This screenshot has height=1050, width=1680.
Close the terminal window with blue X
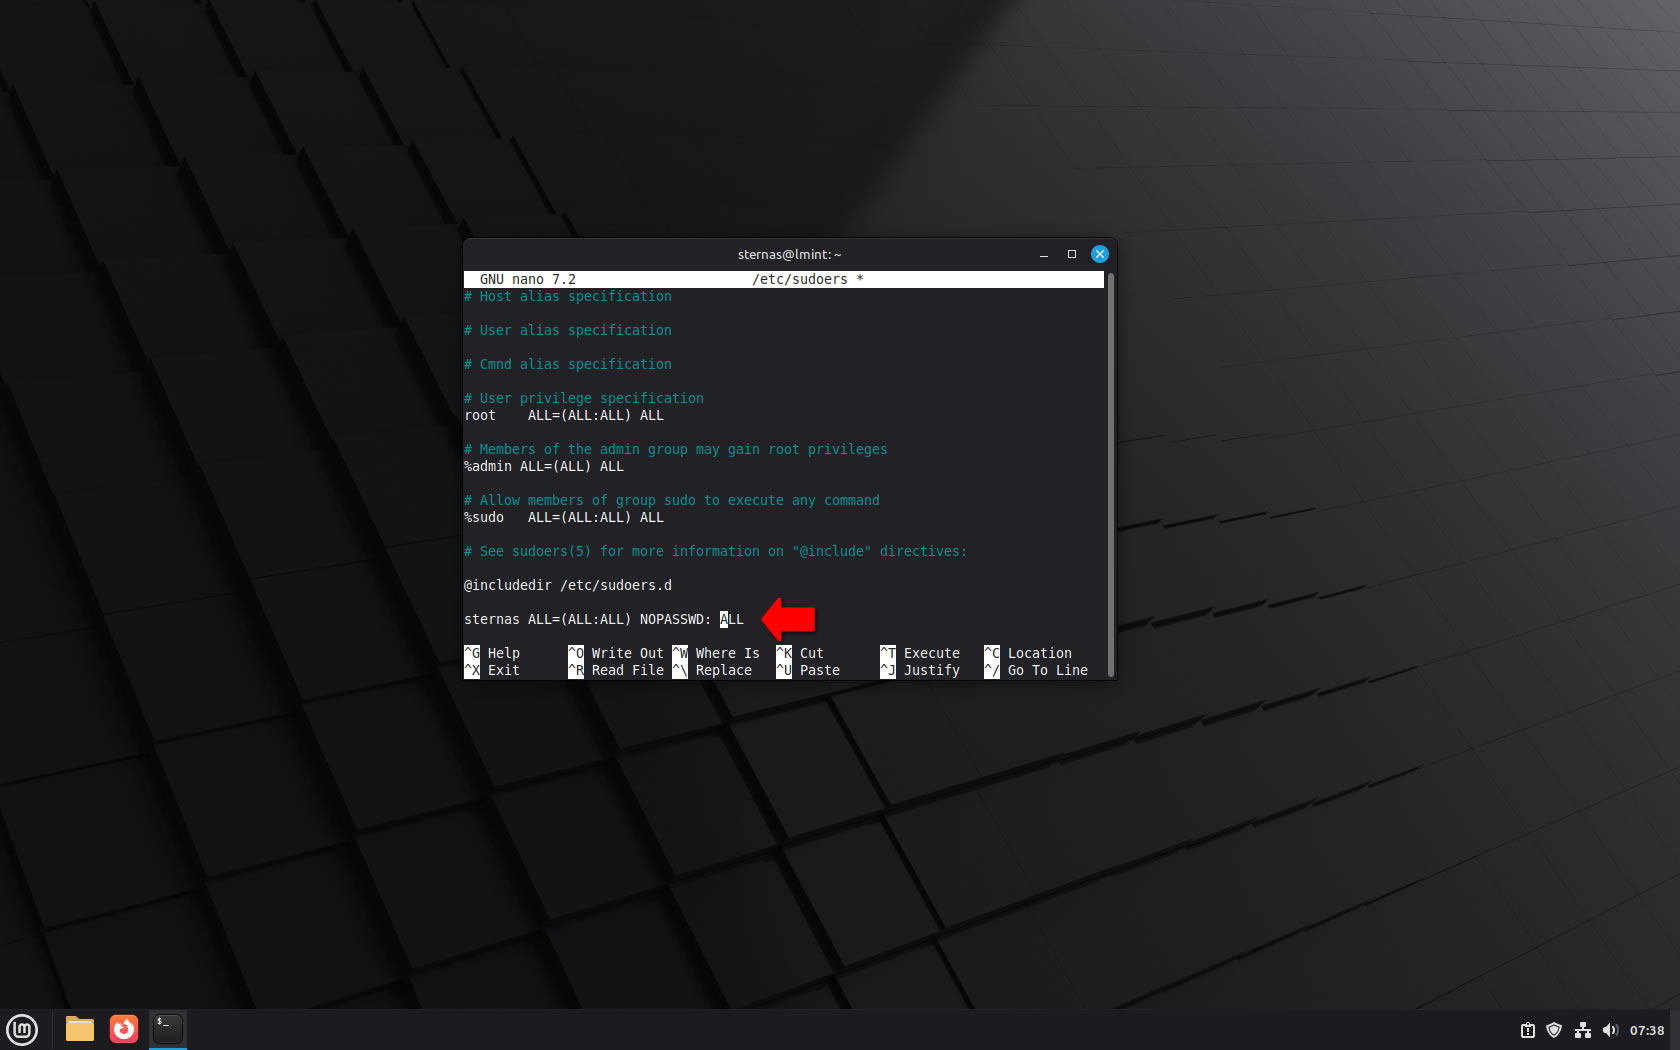click(x=1100, y=254)
